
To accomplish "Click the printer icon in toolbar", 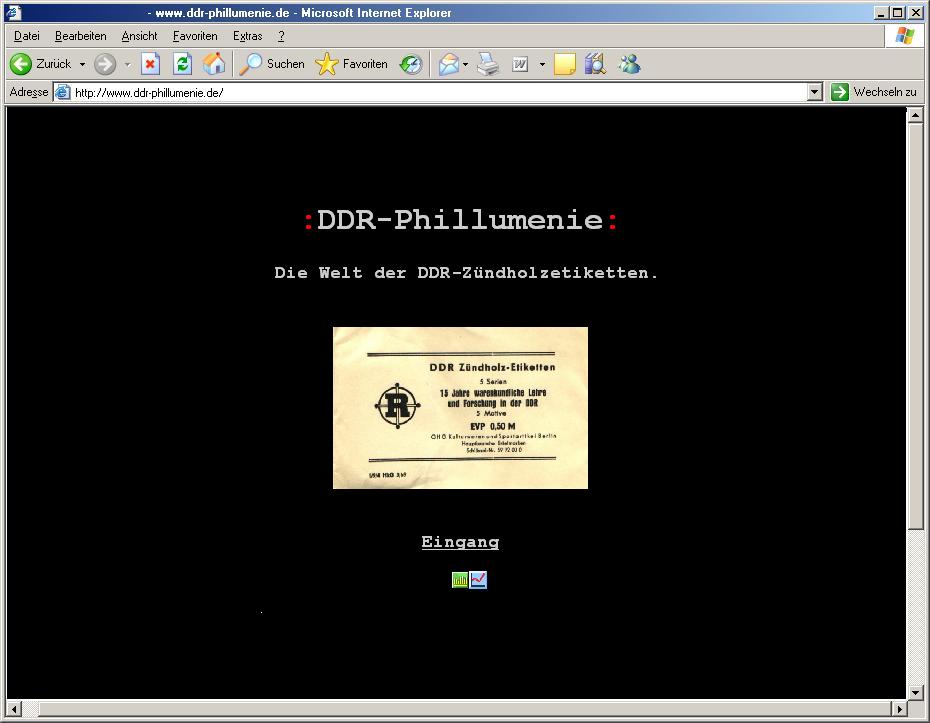I will pos(487,64).
